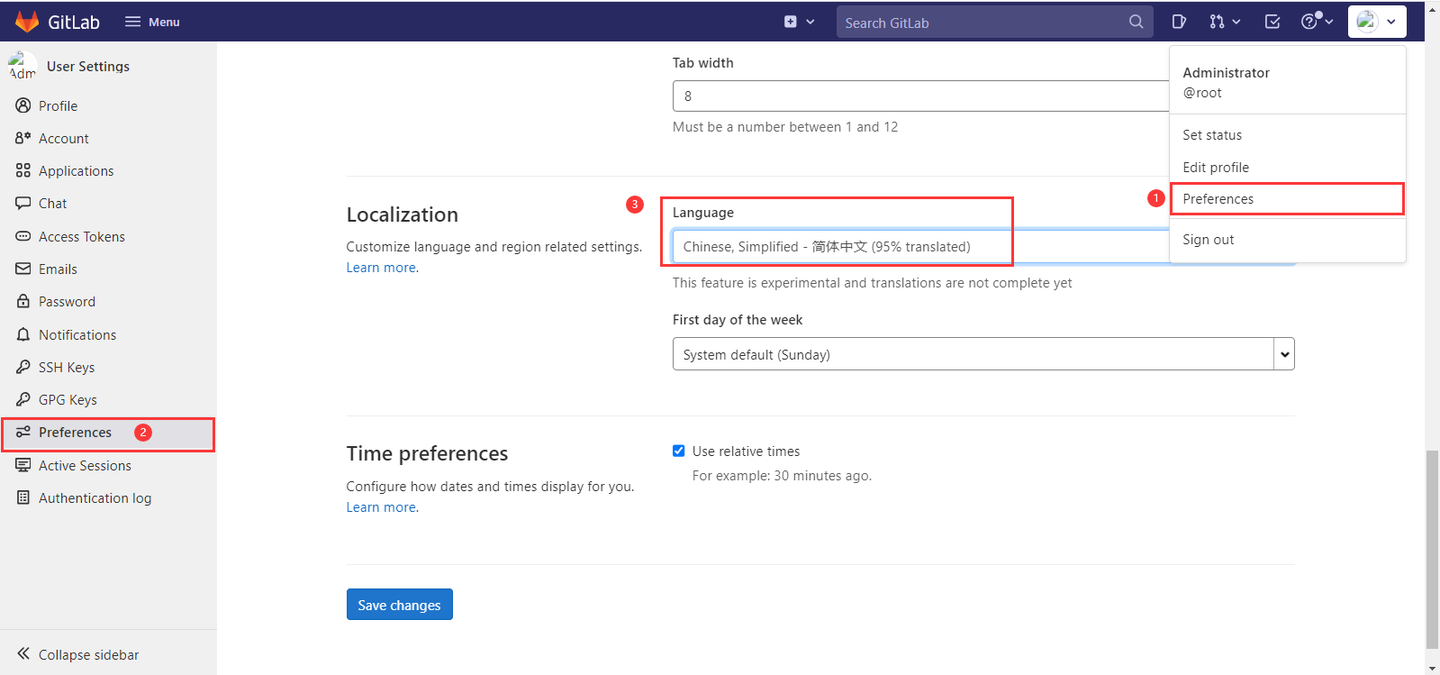The image size is (1440, 675).
Task: Select Sign out from user menu
Action: point(1208,240)
